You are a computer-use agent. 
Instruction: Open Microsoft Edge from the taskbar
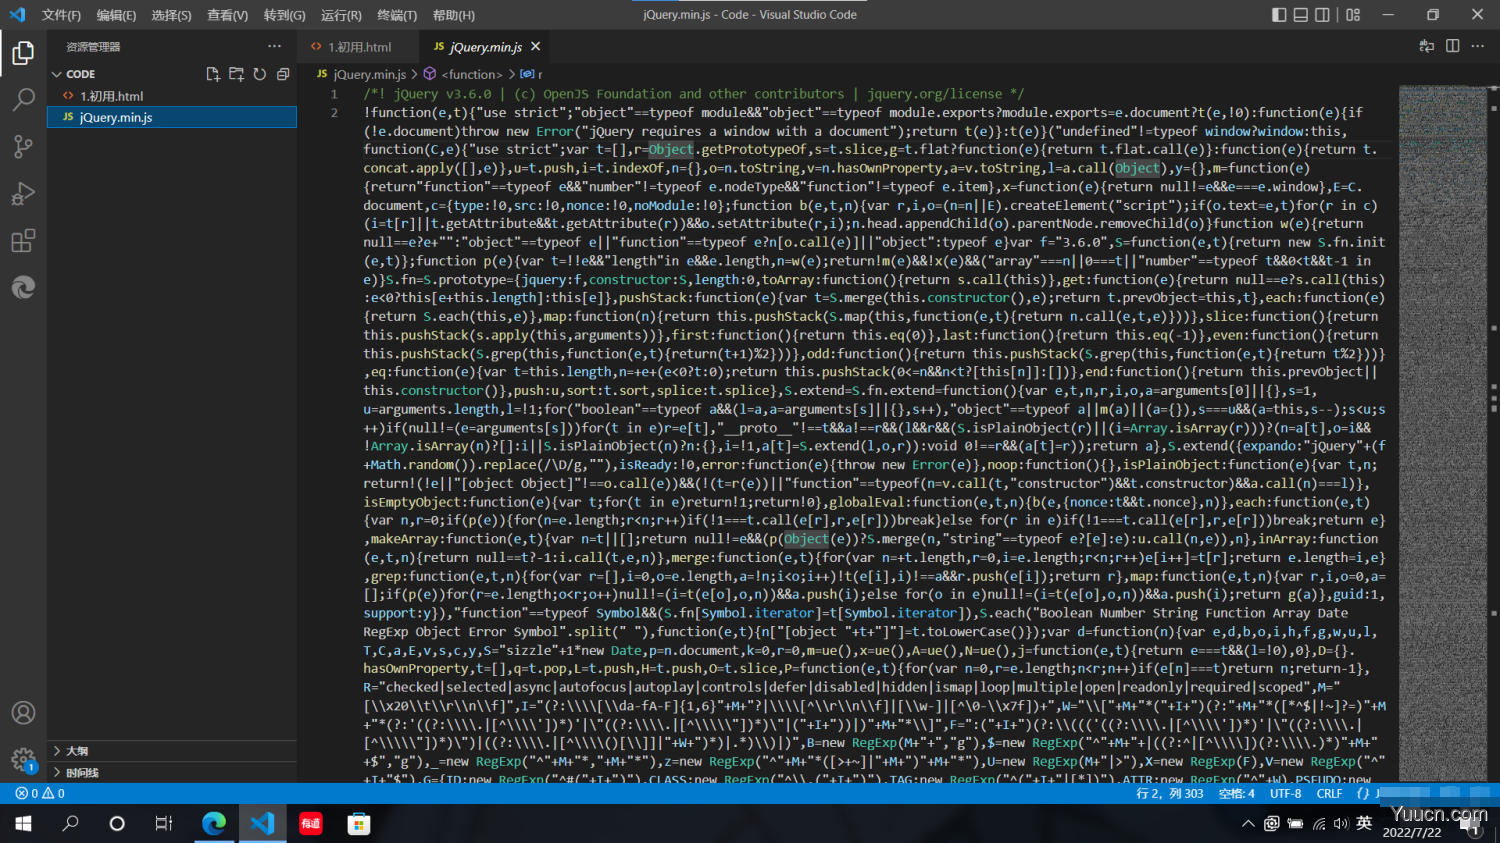pos(213,823)
